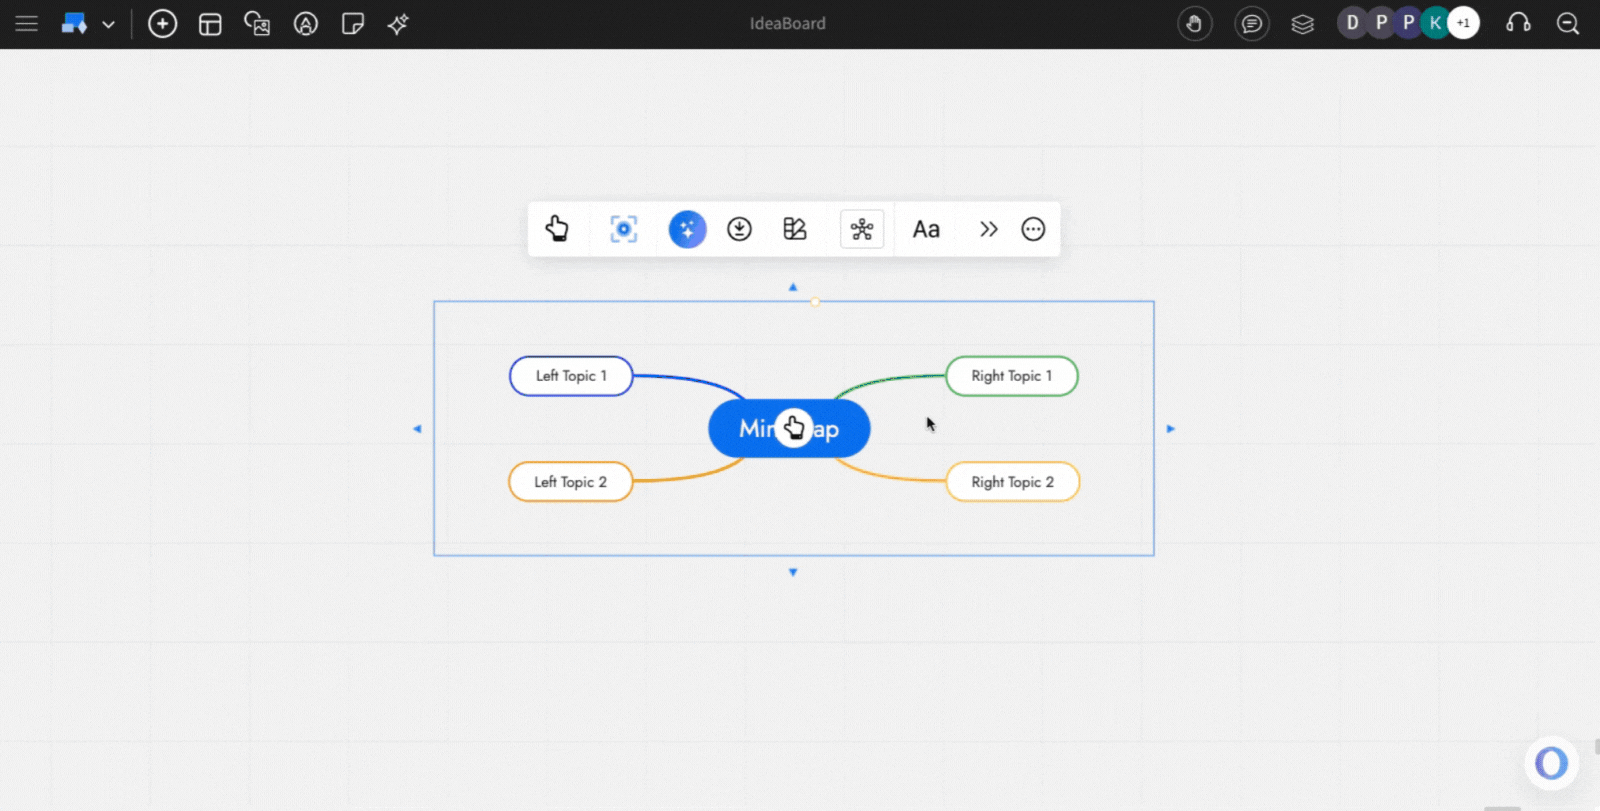Image resolution: width=1600 pixels, height=811 pixels.
Task: Select the pointer hand tool in floating toolbar
Action: click(x=557, y=229)
